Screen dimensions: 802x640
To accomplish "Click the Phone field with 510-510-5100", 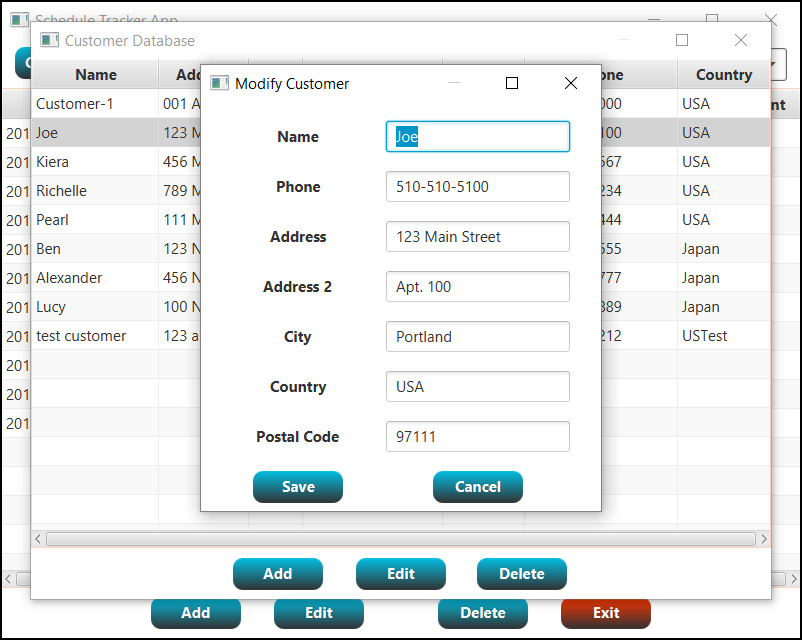I will 478,187.
